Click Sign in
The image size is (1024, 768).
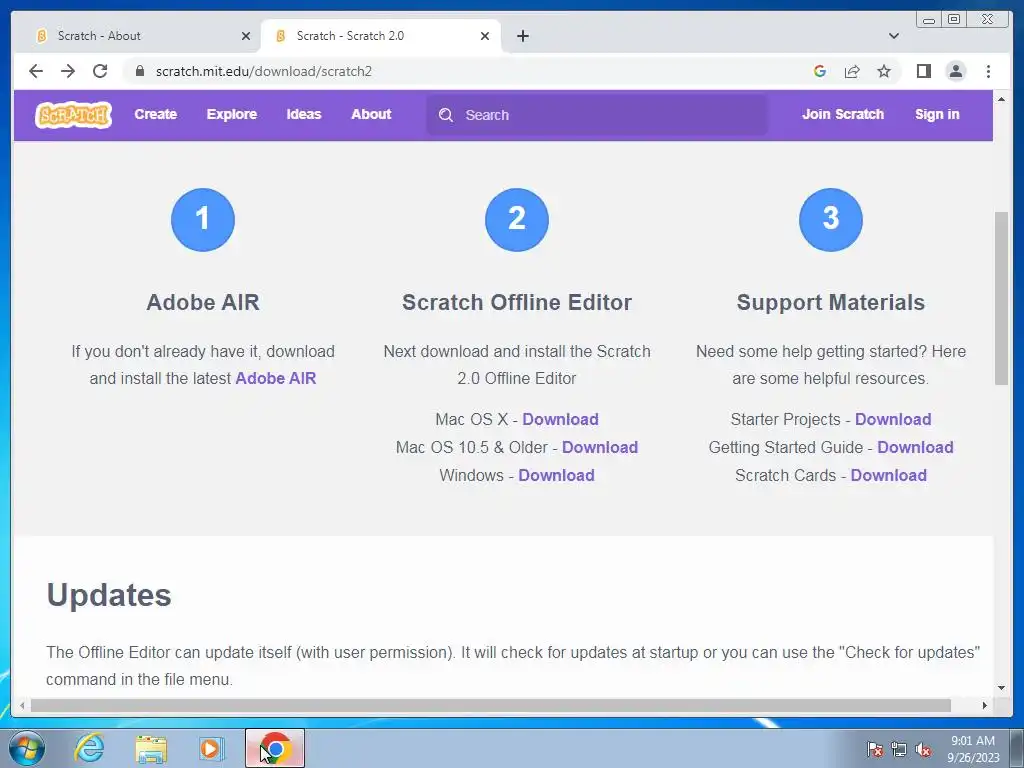pyautogui.click(x=937, y=114)
